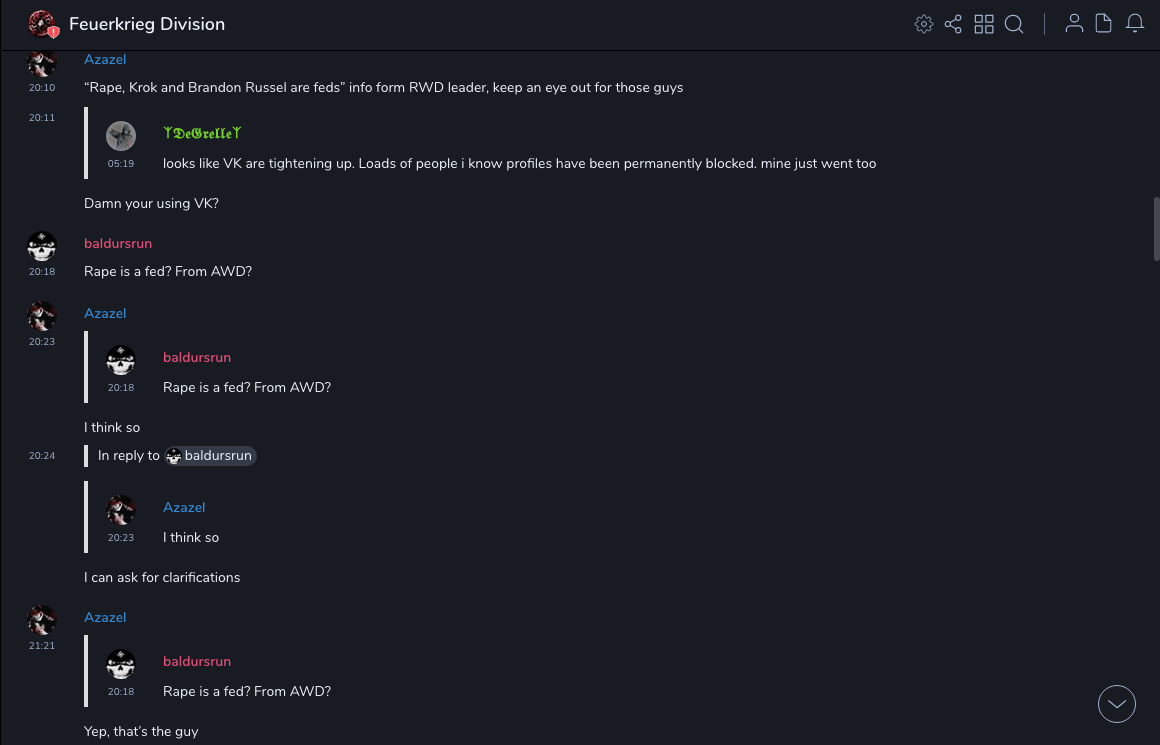Click the 20:10 message timestamp
Image resolution: width=1160 pixels, height=745 pixels.
coord(42,88)
